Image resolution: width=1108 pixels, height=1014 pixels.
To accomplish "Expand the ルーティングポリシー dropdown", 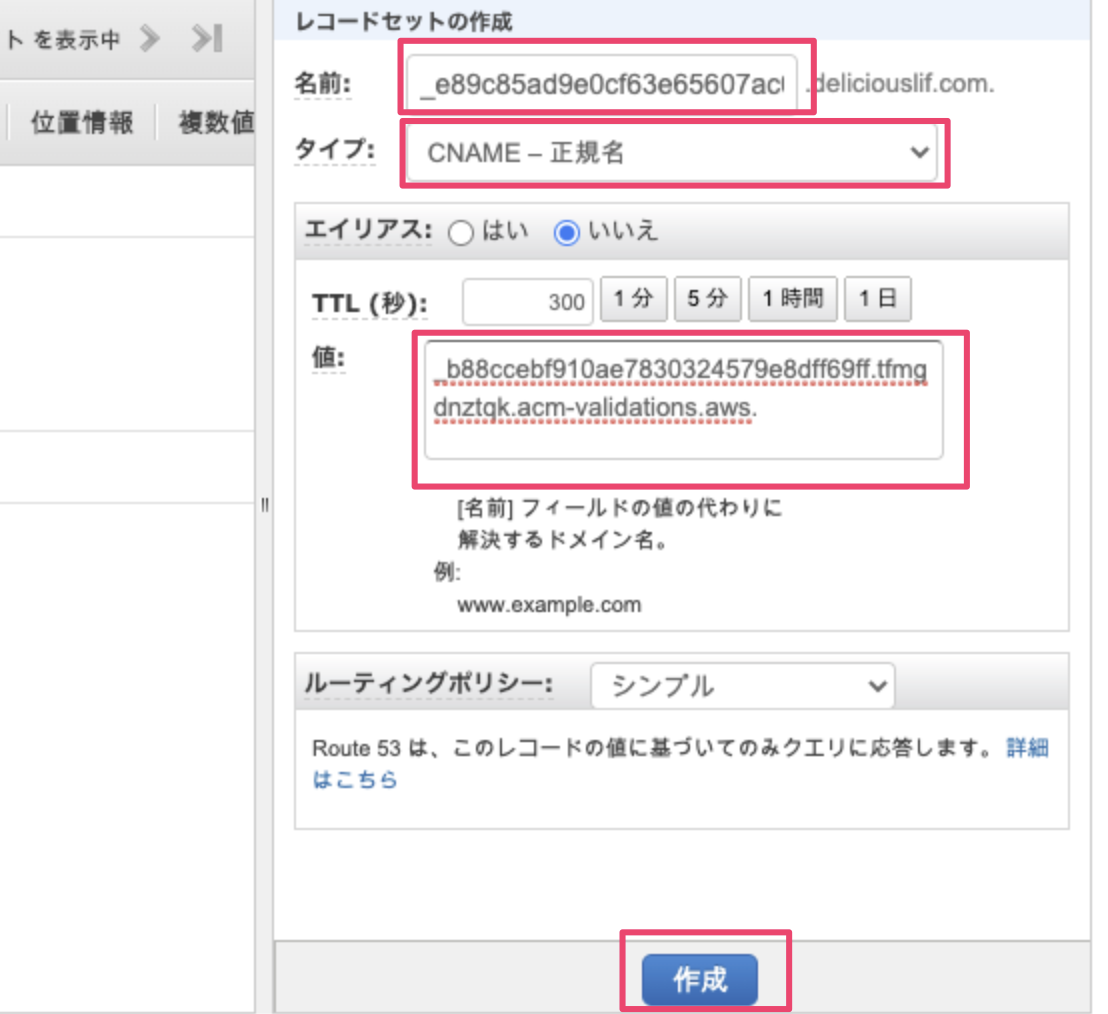I will click(x=742, y=686).
